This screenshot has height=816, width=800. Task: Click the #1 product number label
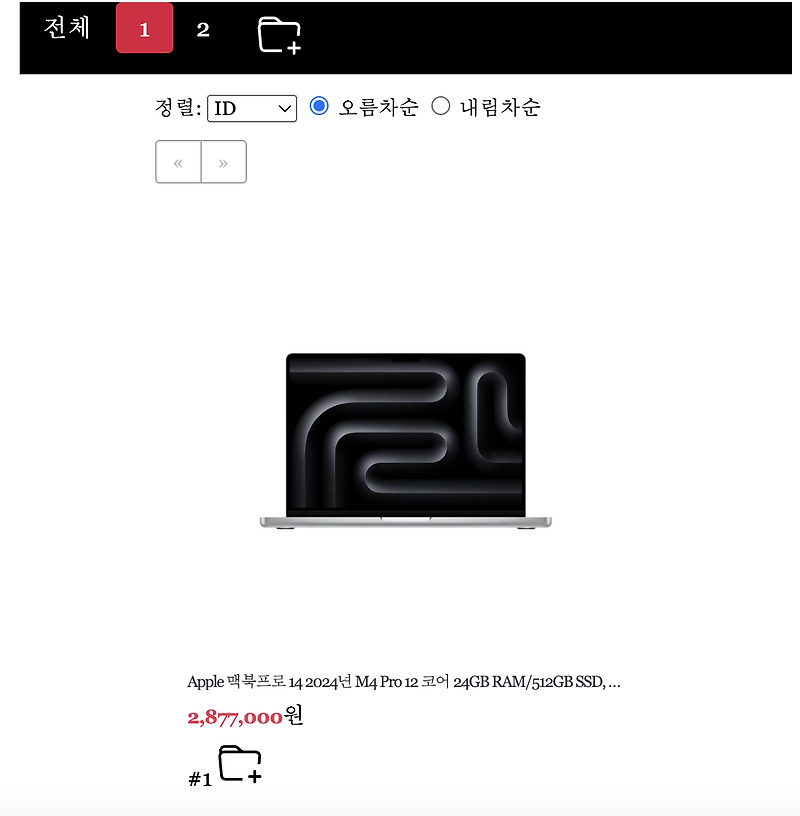click(x=200, y=779)
